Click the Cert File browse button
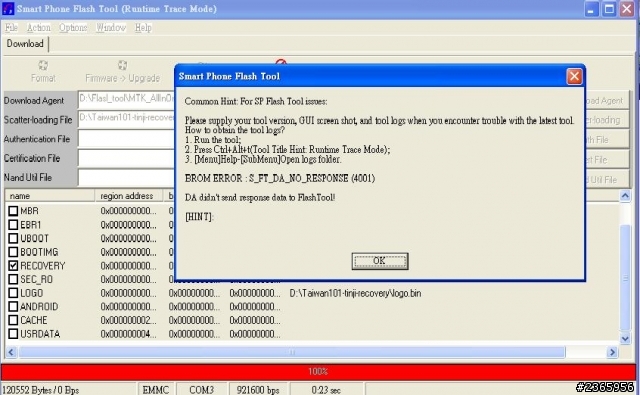This screenshot has width=640, height=395. coord(607,160)
